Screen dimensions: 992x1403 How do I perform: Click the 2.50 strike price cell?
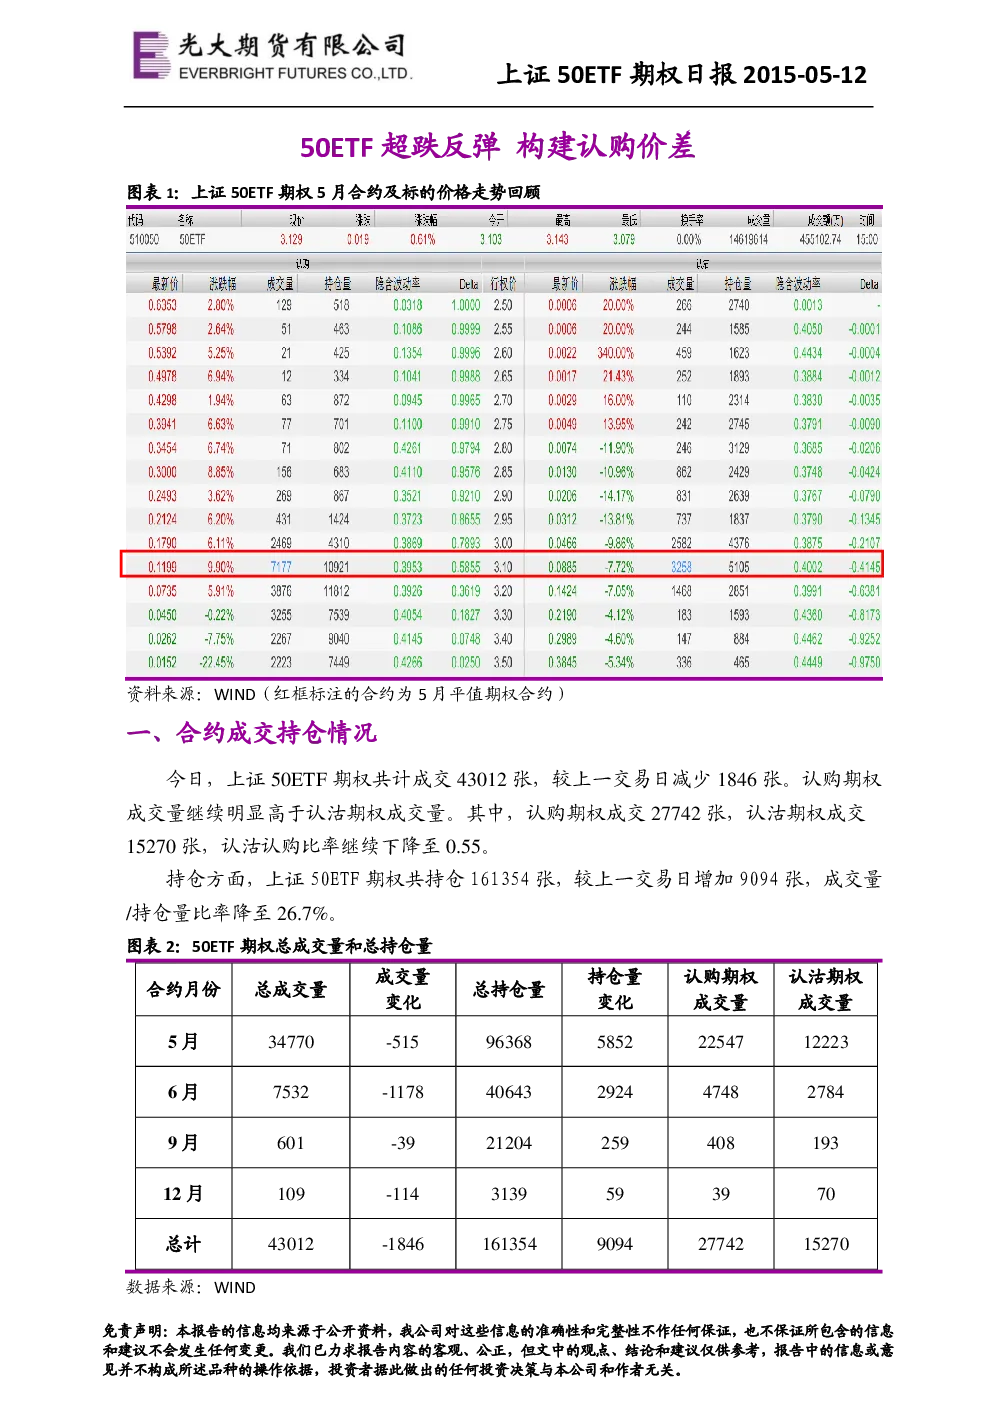[503, 305]
